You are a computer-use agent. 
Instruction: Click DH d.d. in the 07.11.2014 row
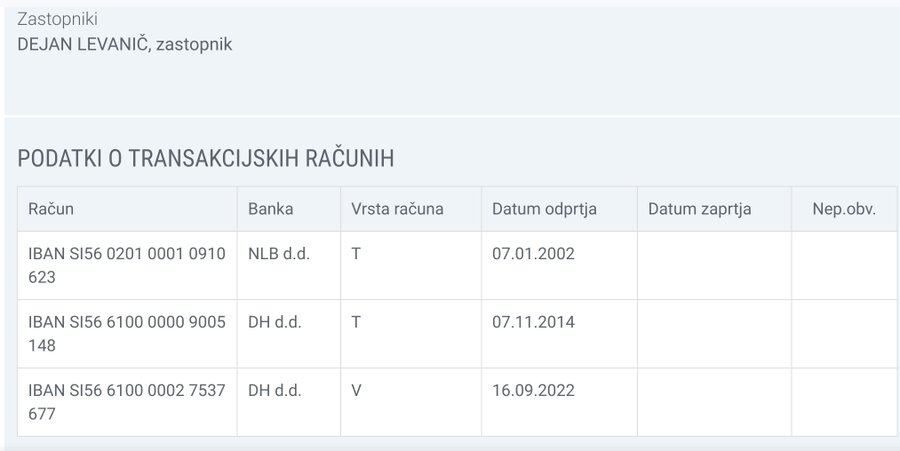click(274, 322)
